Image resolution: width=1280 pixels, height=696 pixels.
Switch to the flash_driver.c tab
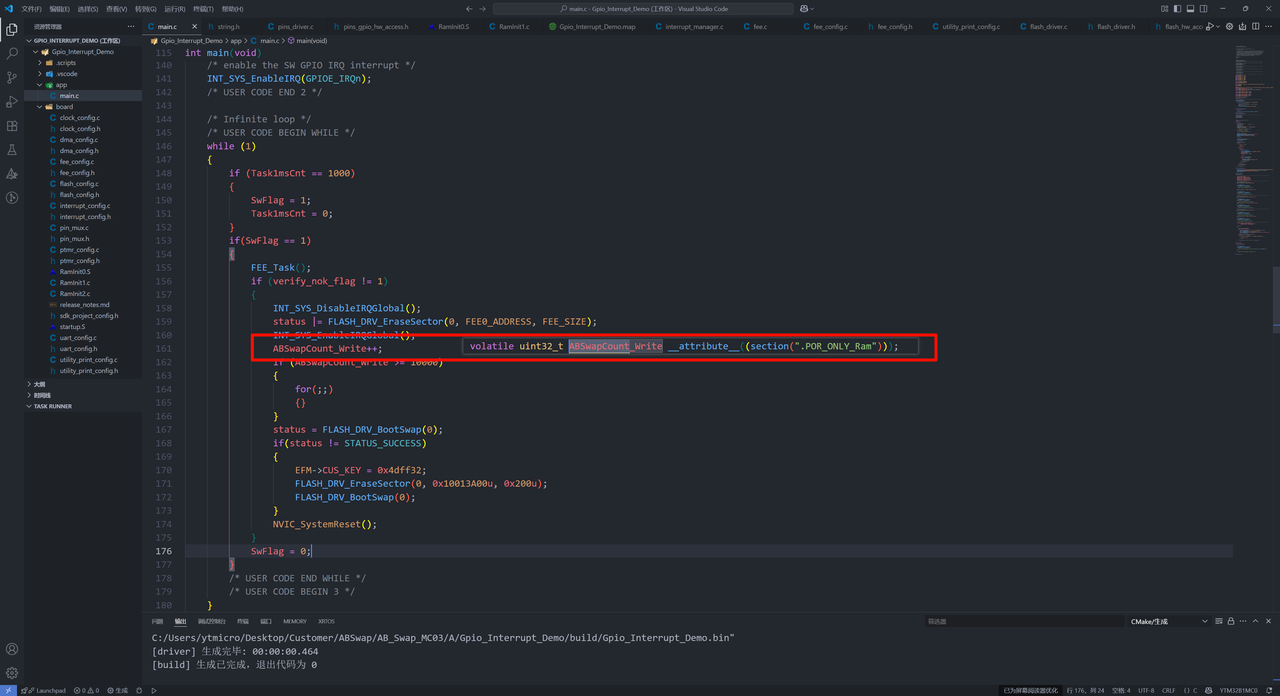1048,27
